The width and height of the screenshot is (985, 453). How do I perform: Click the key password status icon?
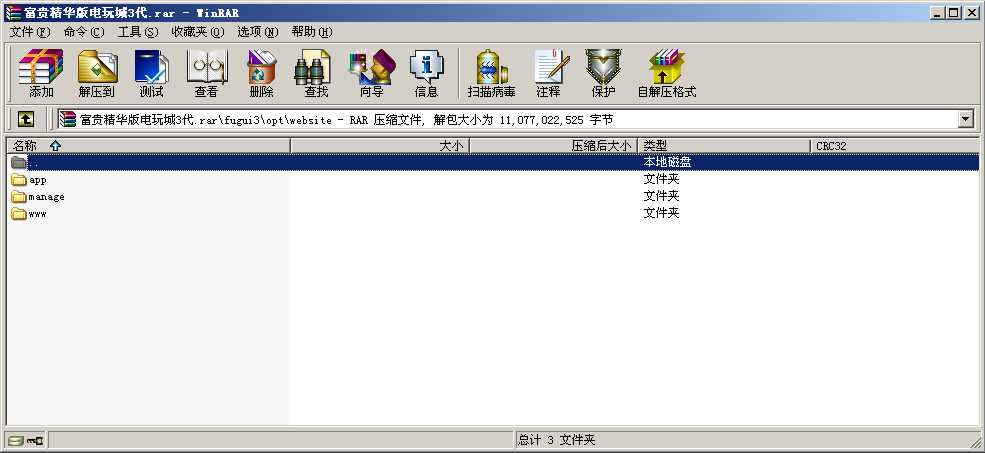(35, 440)
